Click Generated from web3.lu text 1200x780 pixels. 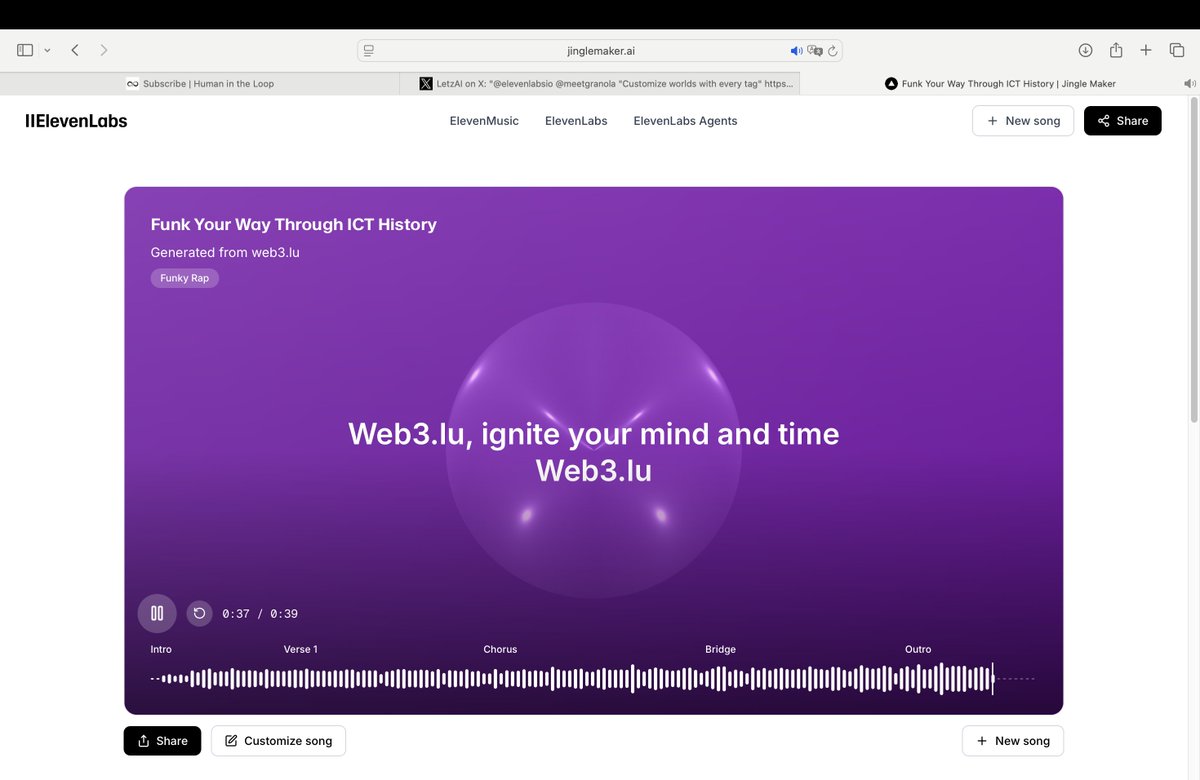[x=225, y=253]
